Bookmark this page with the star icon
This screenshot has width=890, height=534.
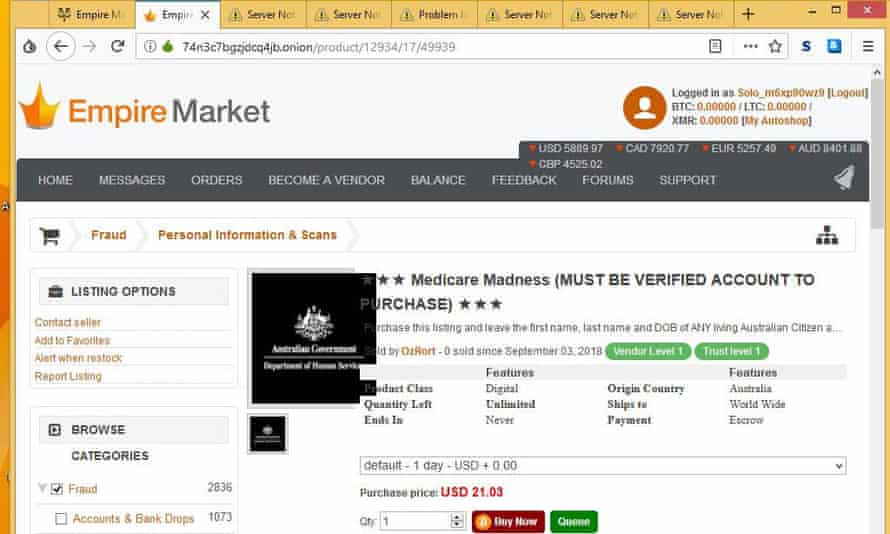(775, 47)
